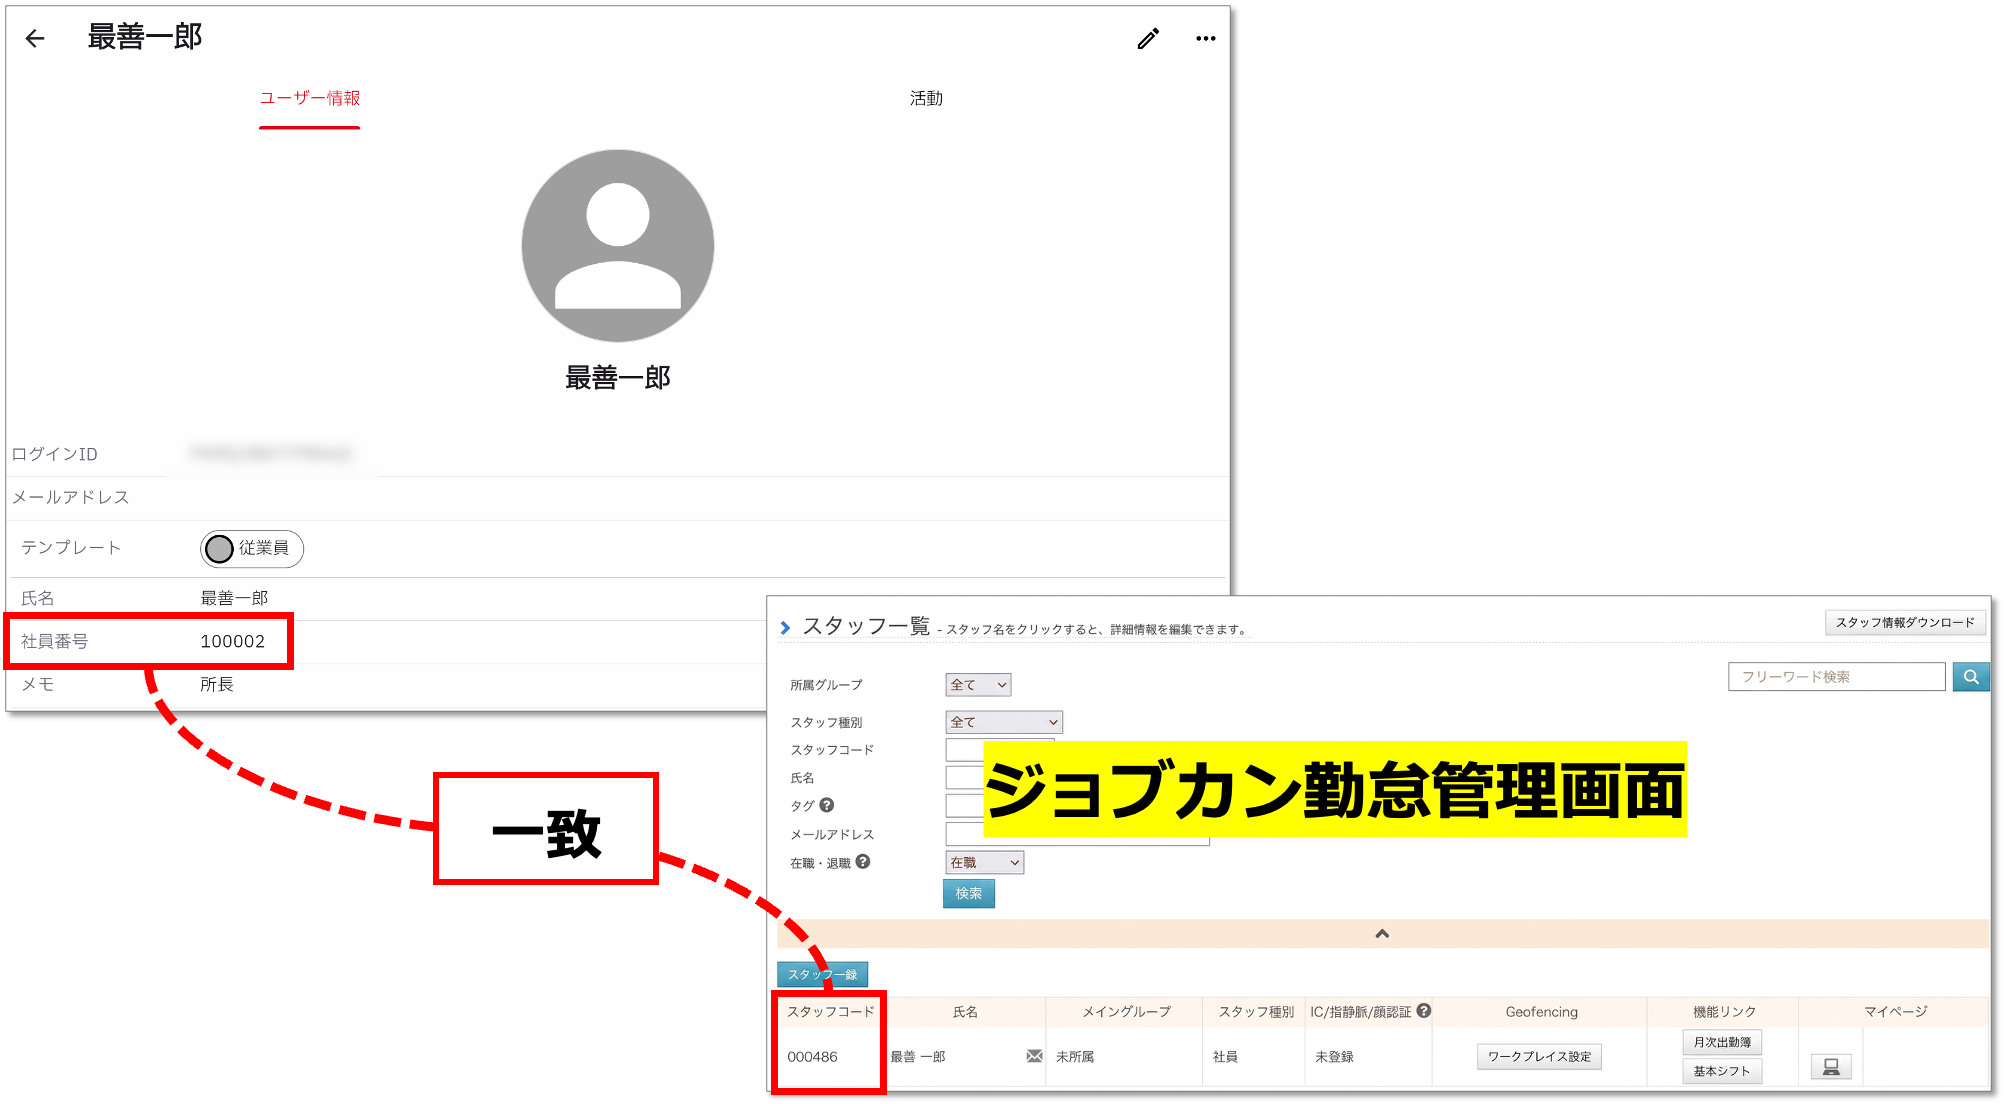The height and width of the screenshot is (1104, 2004).
Task: Click スタッフ情報ダウンロード button
Action: point(1904,622)
